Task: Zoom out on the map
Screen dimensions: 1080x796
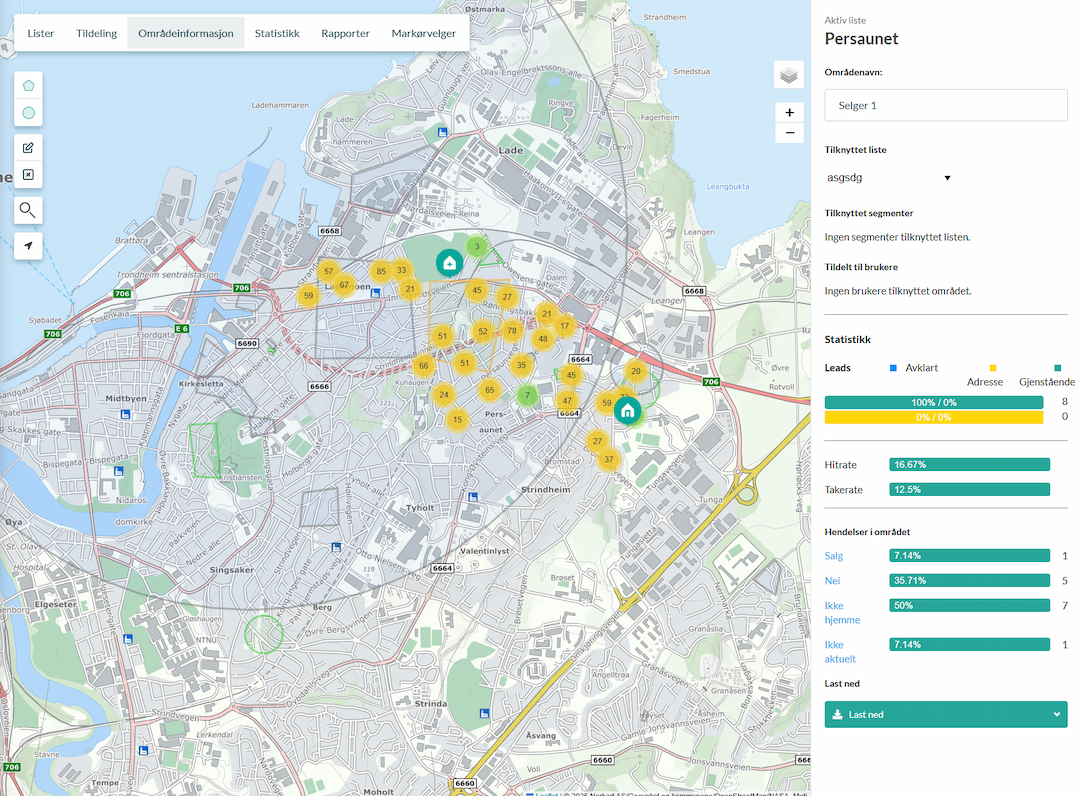Action: [x=789, y=133]
